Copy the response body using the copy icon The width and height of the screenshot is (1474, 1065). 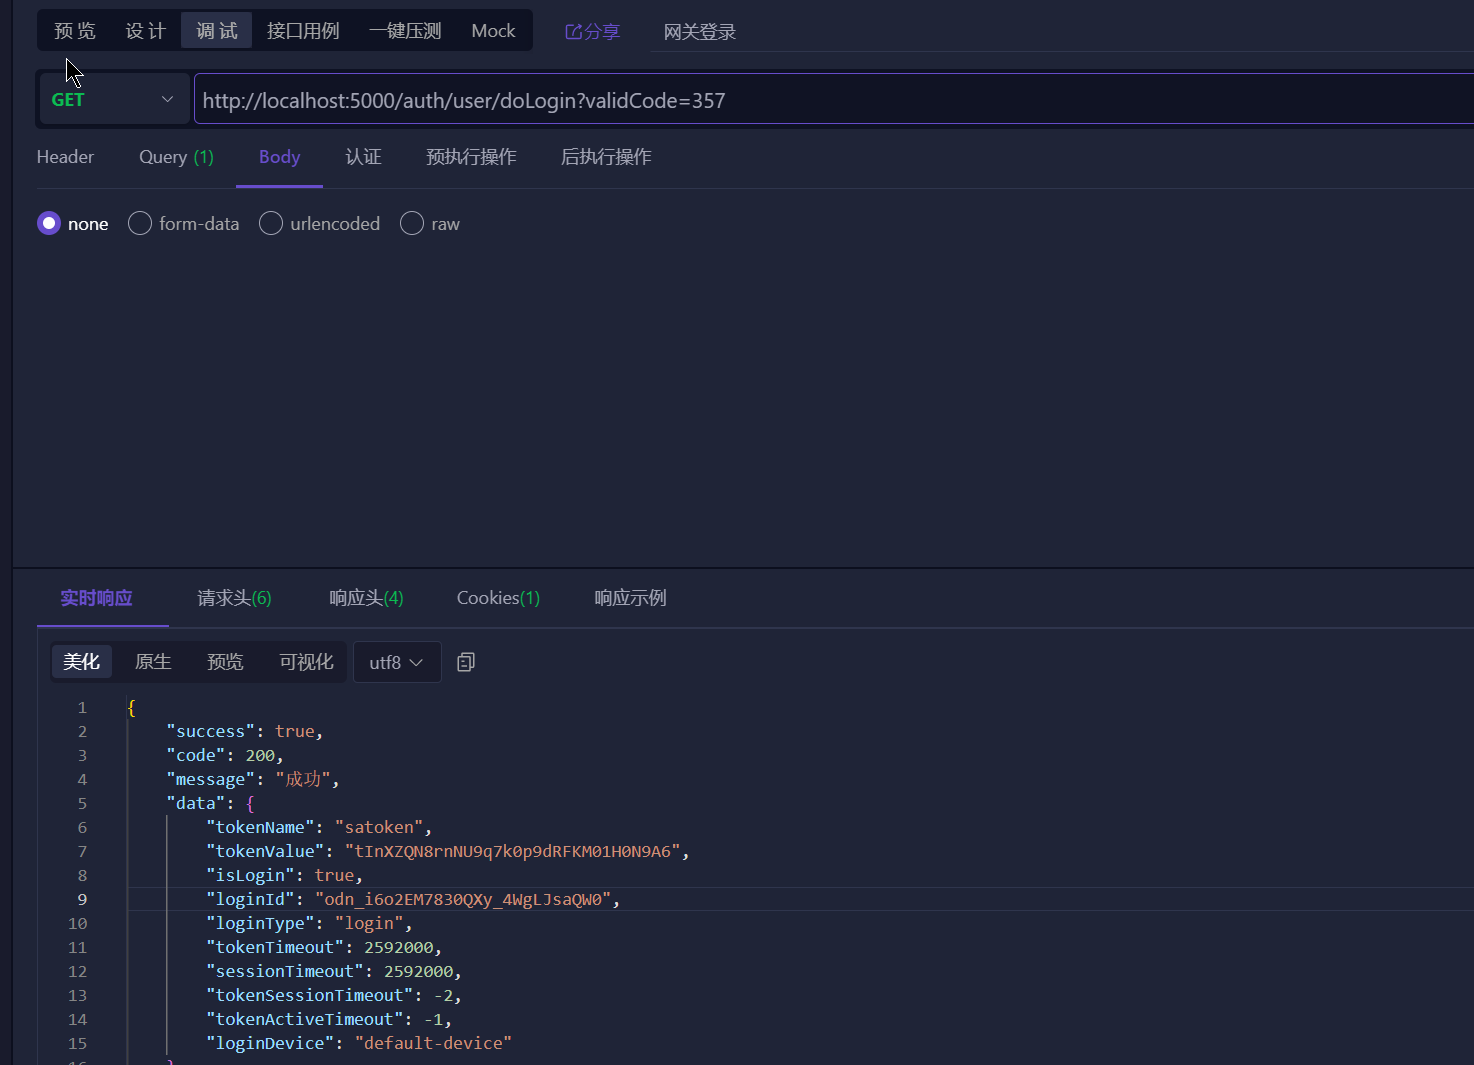point(466,662)
